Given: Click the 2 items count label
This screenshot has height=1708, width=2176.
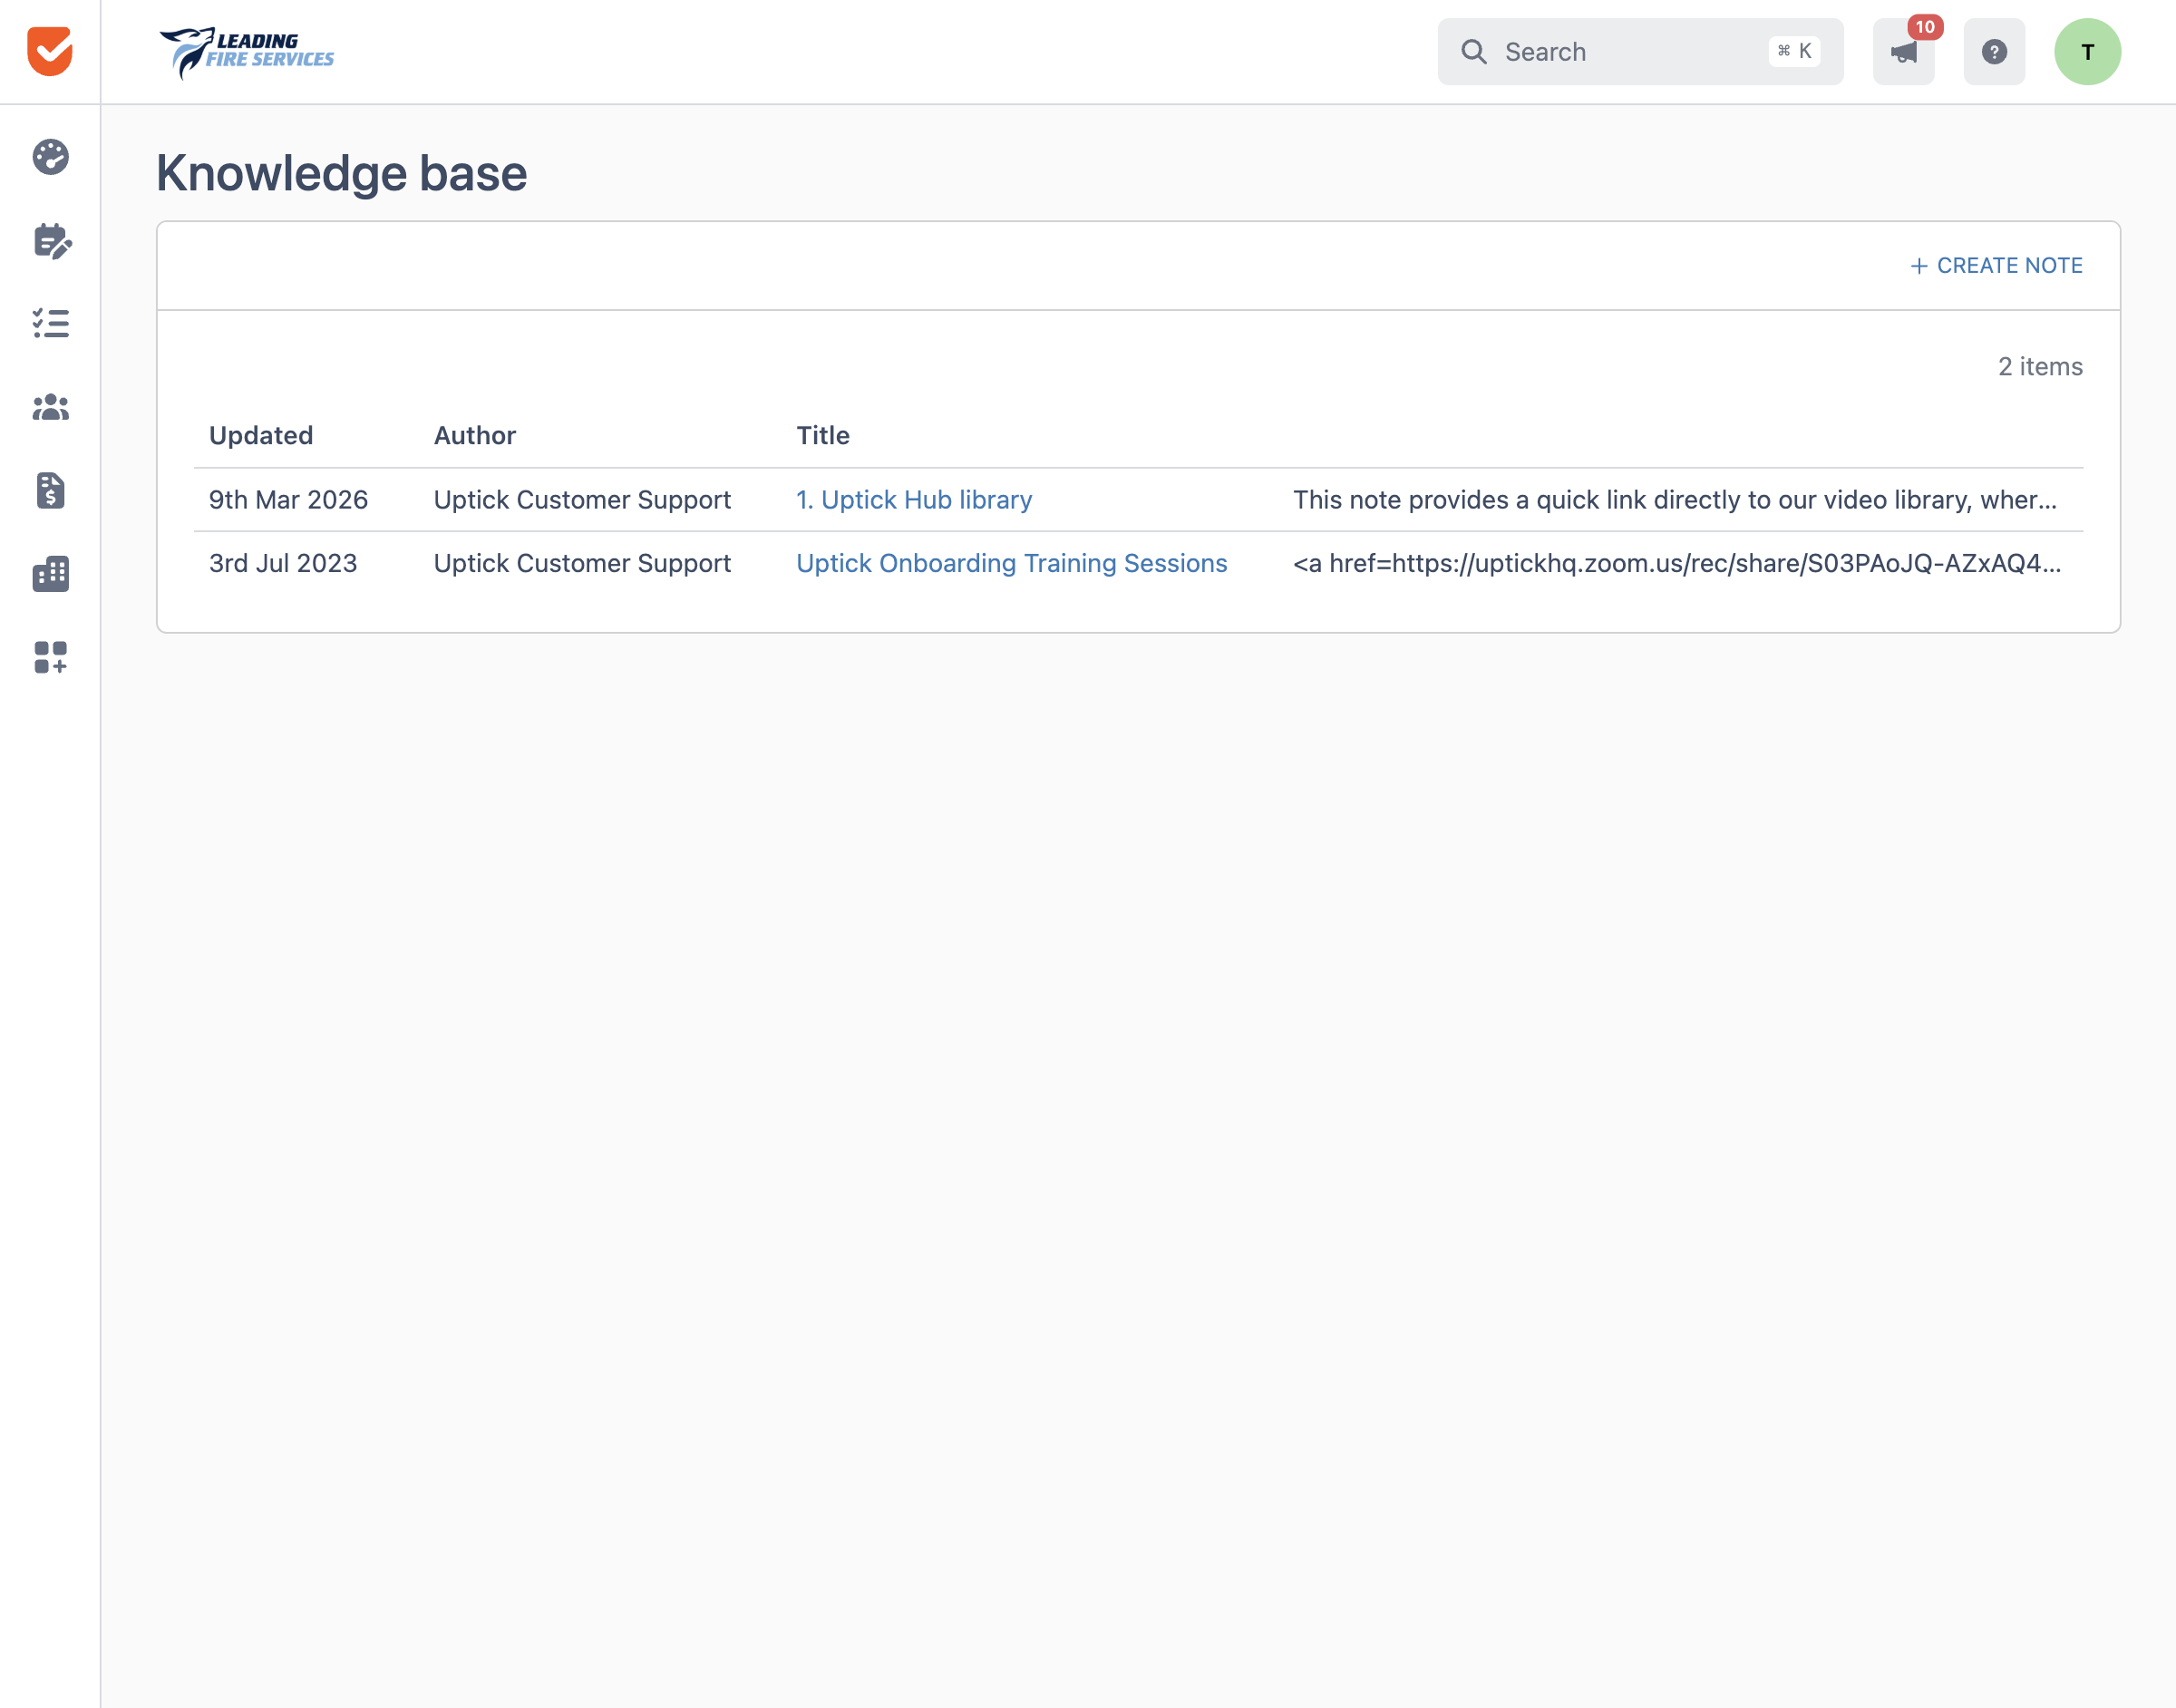Looking at the screenshot, I should click(2040, 366).
